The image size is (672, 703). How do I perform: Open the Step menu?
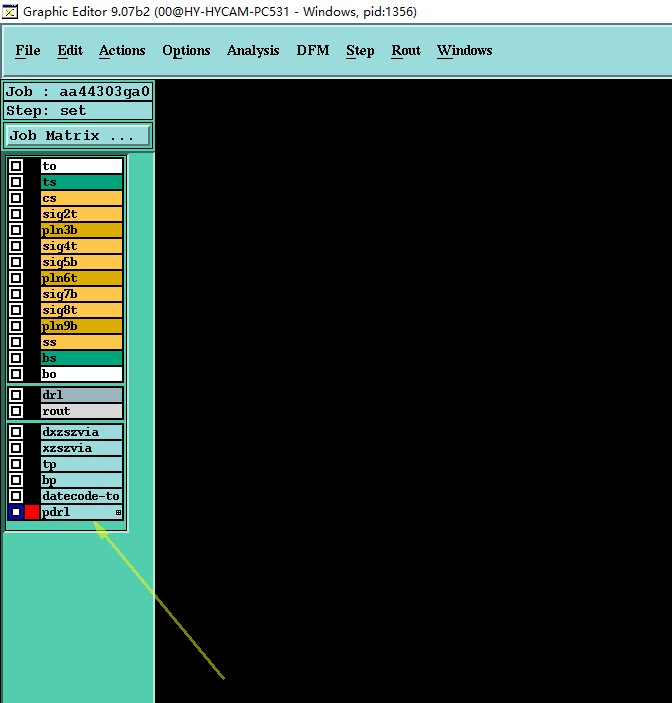[x=360, y=50]
